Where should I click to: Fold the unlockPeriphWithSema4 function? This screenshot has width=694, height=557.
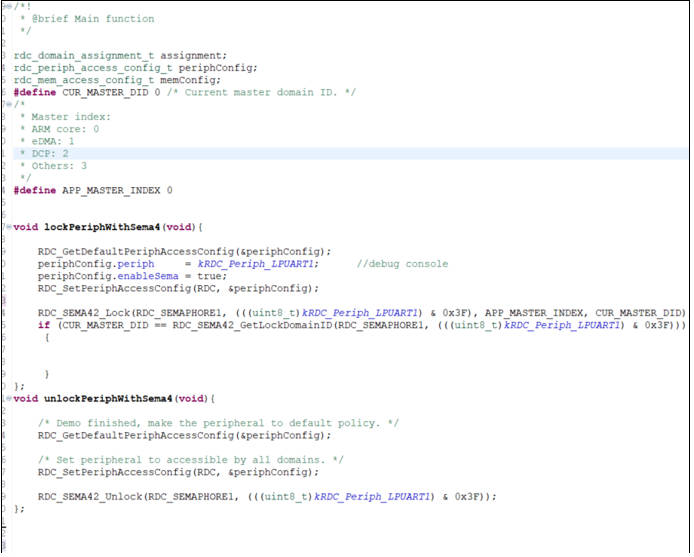click(7, 398)
